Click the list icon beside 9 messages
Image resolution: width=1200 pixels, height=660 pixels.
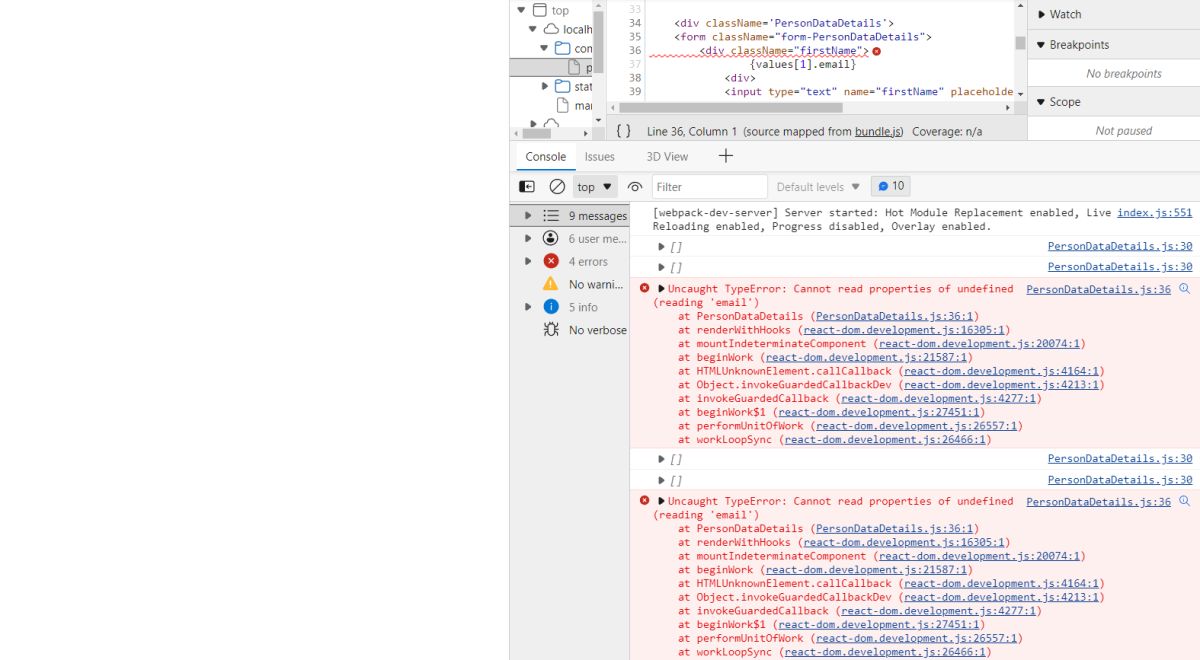pyautogui.click(x=551, y=216)
